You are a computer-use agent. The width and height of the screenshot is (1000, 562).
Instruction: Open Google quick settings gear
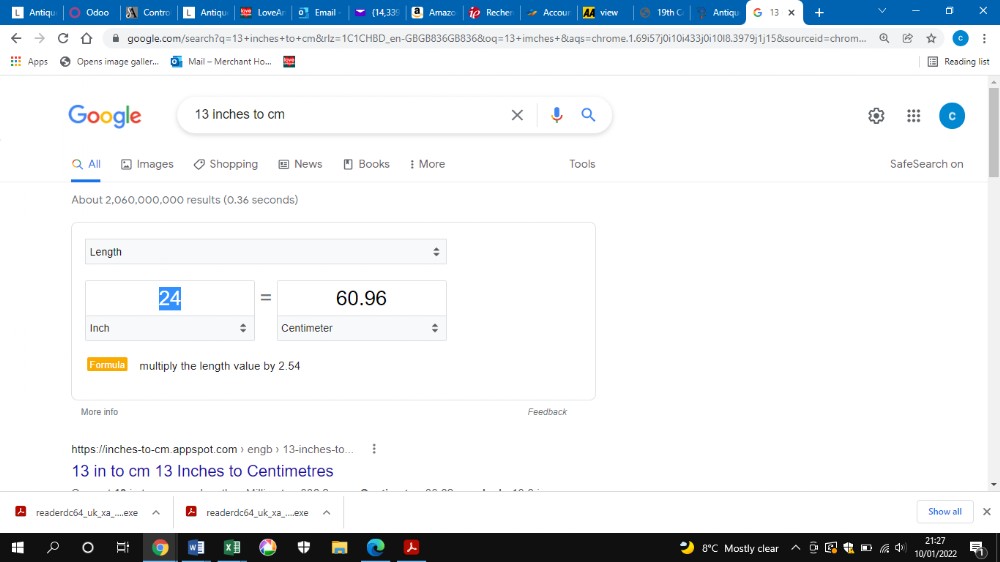[x=876, y=115]
